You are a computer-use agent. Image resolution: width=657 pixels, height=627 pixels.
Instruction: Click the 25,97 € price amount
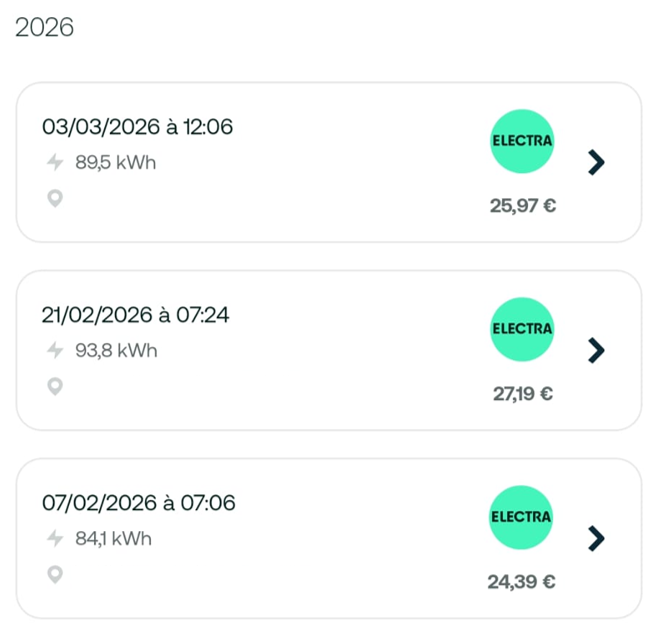click(x=522, y=207)
